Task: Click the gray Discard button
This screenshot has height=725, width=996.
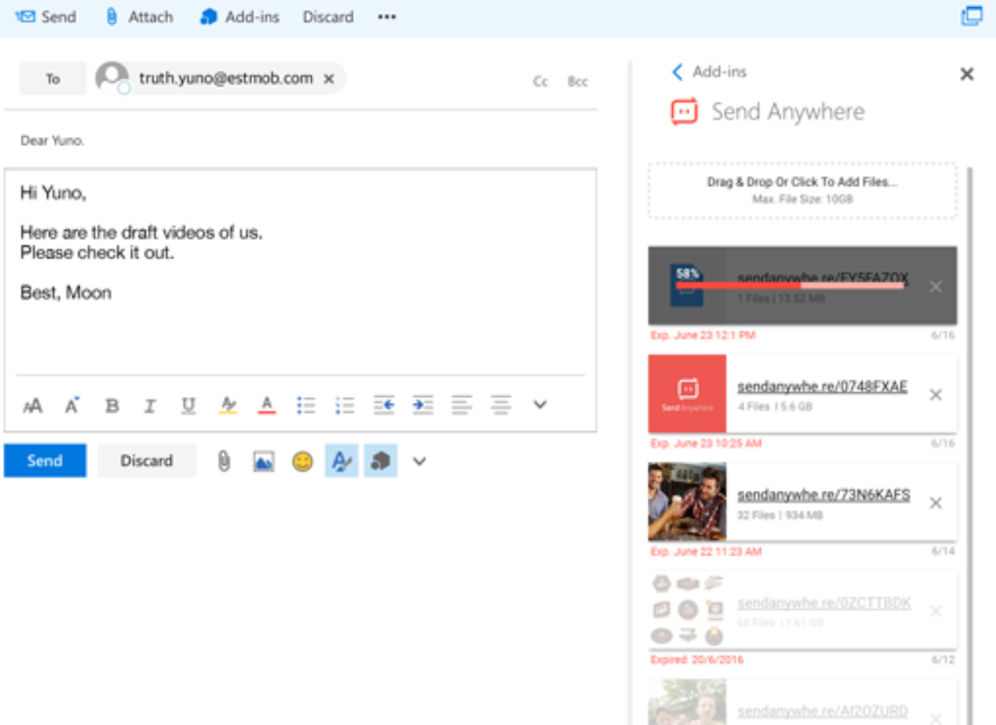Action: (x=147, y=461)
